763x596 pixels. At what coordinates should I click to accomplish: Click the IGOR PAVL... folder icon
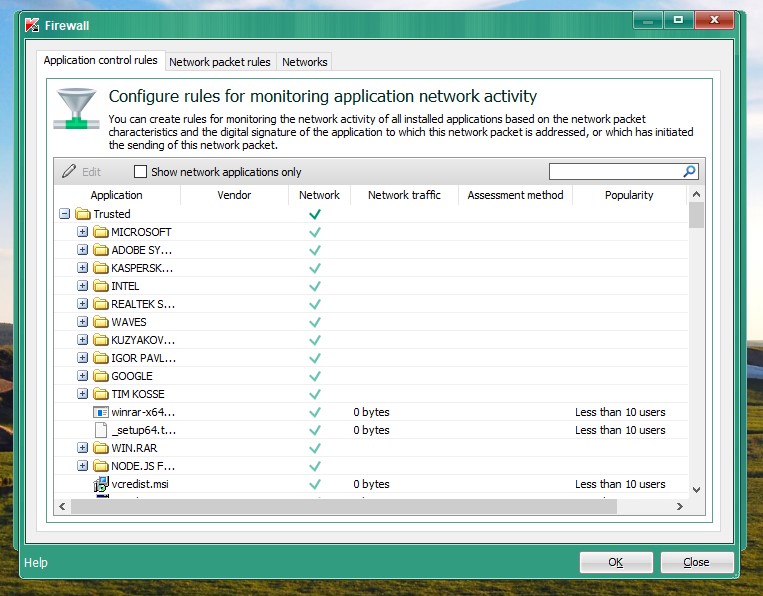101,358
